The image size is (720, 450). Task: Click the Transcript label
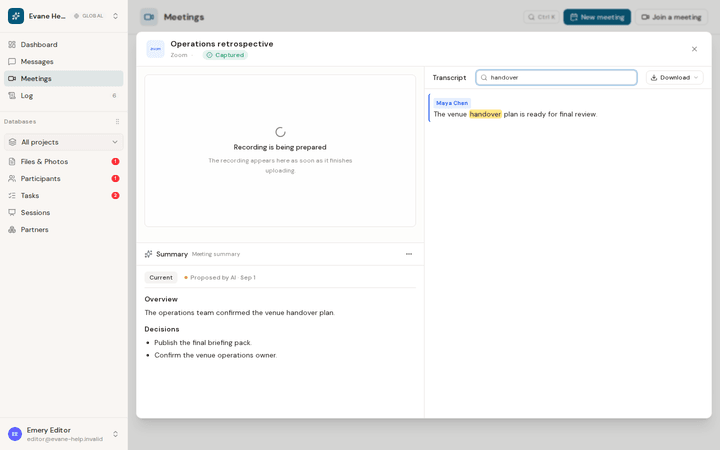(x=449, y=78)
